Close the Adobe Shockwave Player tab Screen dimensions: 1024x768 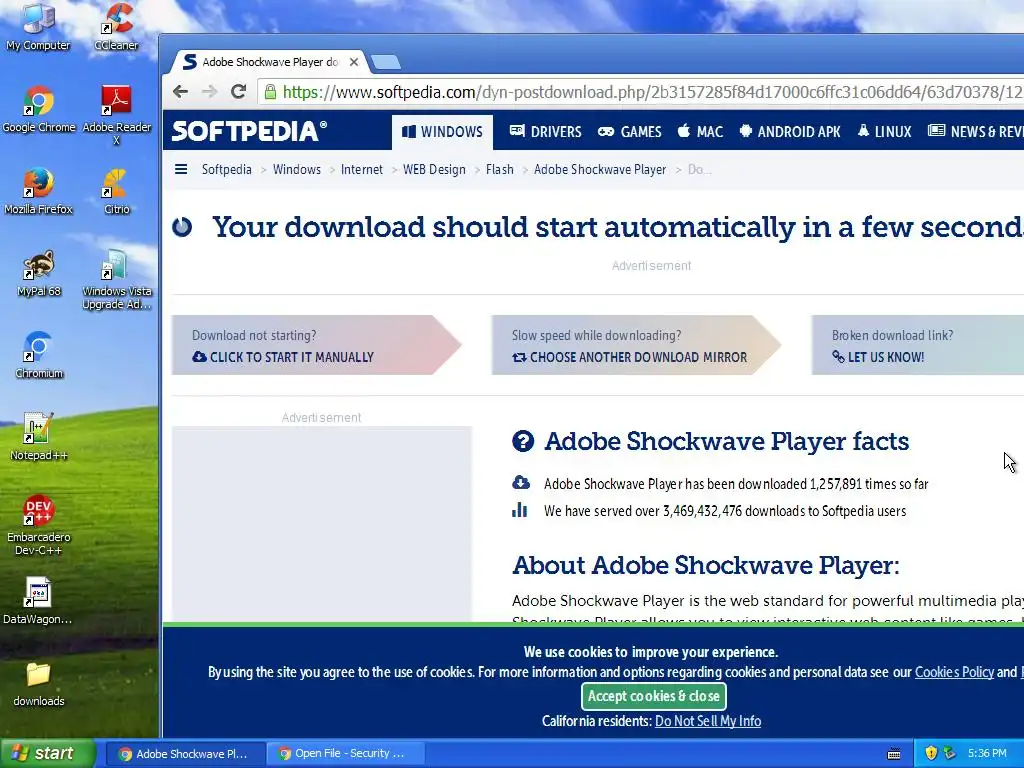coord(354,62)
